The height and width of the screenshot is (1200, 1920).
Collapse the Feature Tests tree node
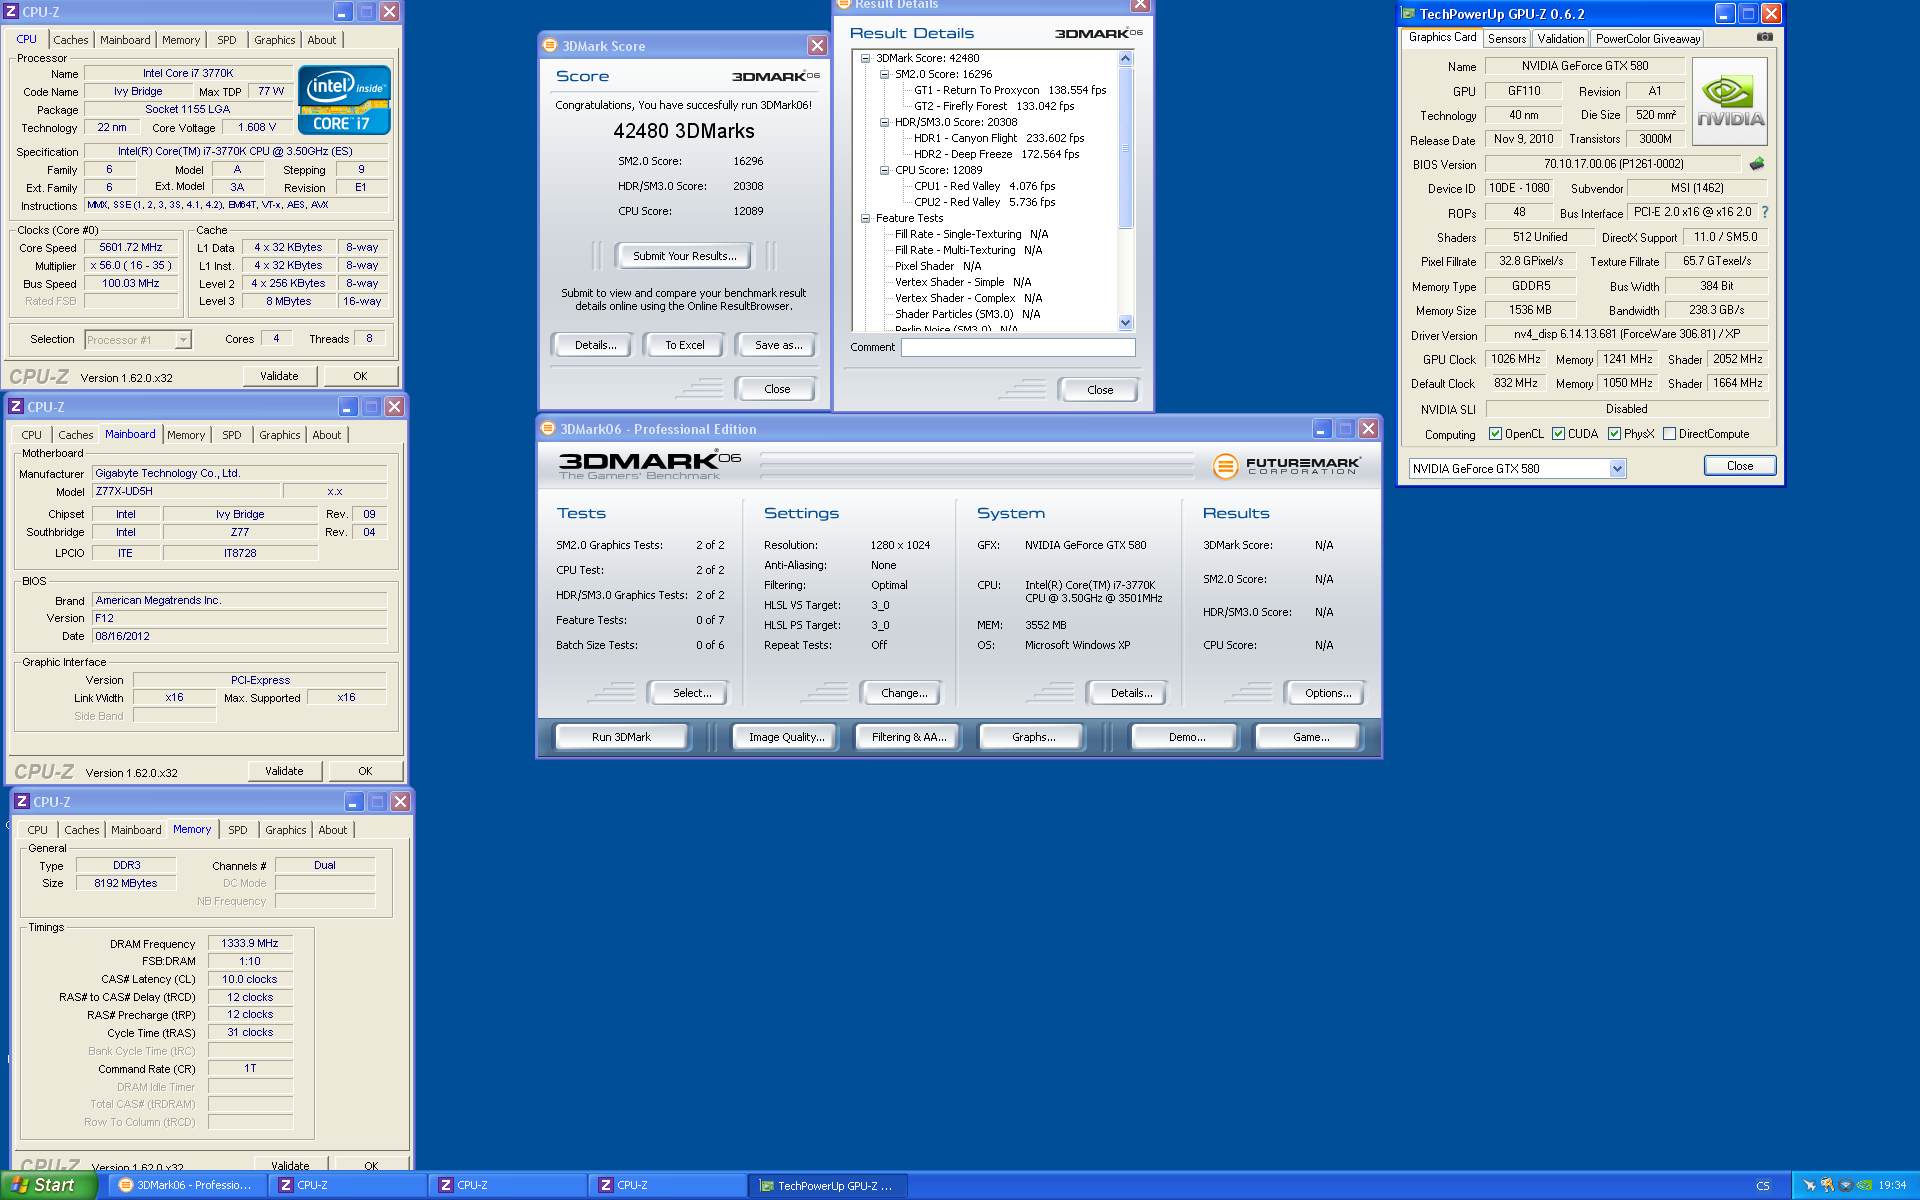point(866,218)
